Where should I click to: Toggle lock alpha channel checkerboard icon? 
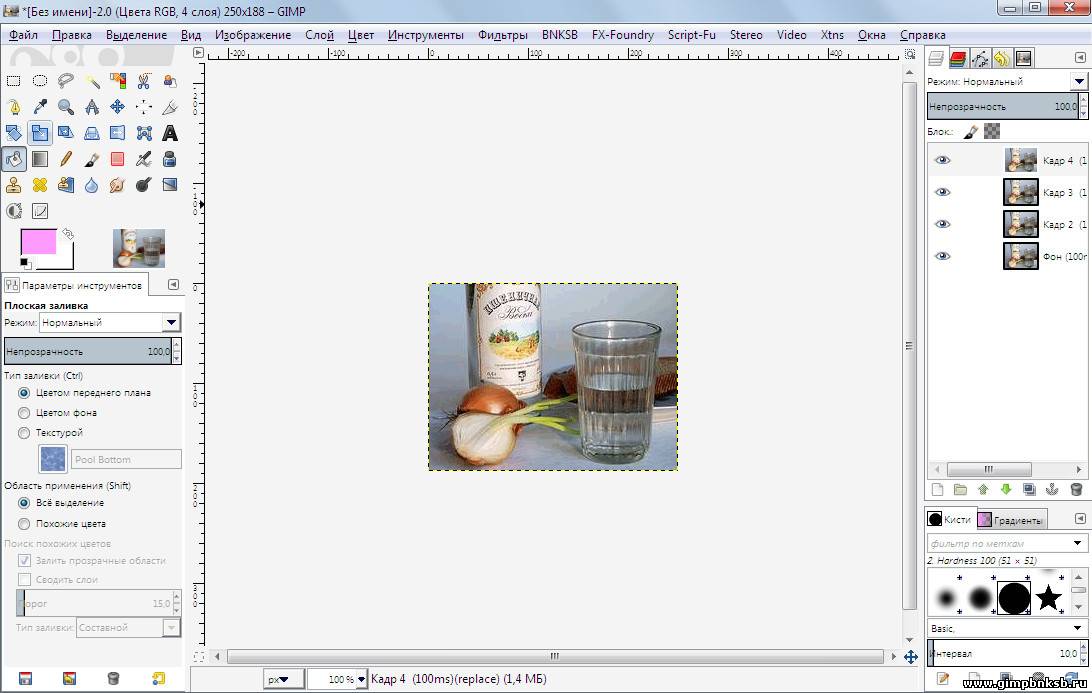pos(992,131)
